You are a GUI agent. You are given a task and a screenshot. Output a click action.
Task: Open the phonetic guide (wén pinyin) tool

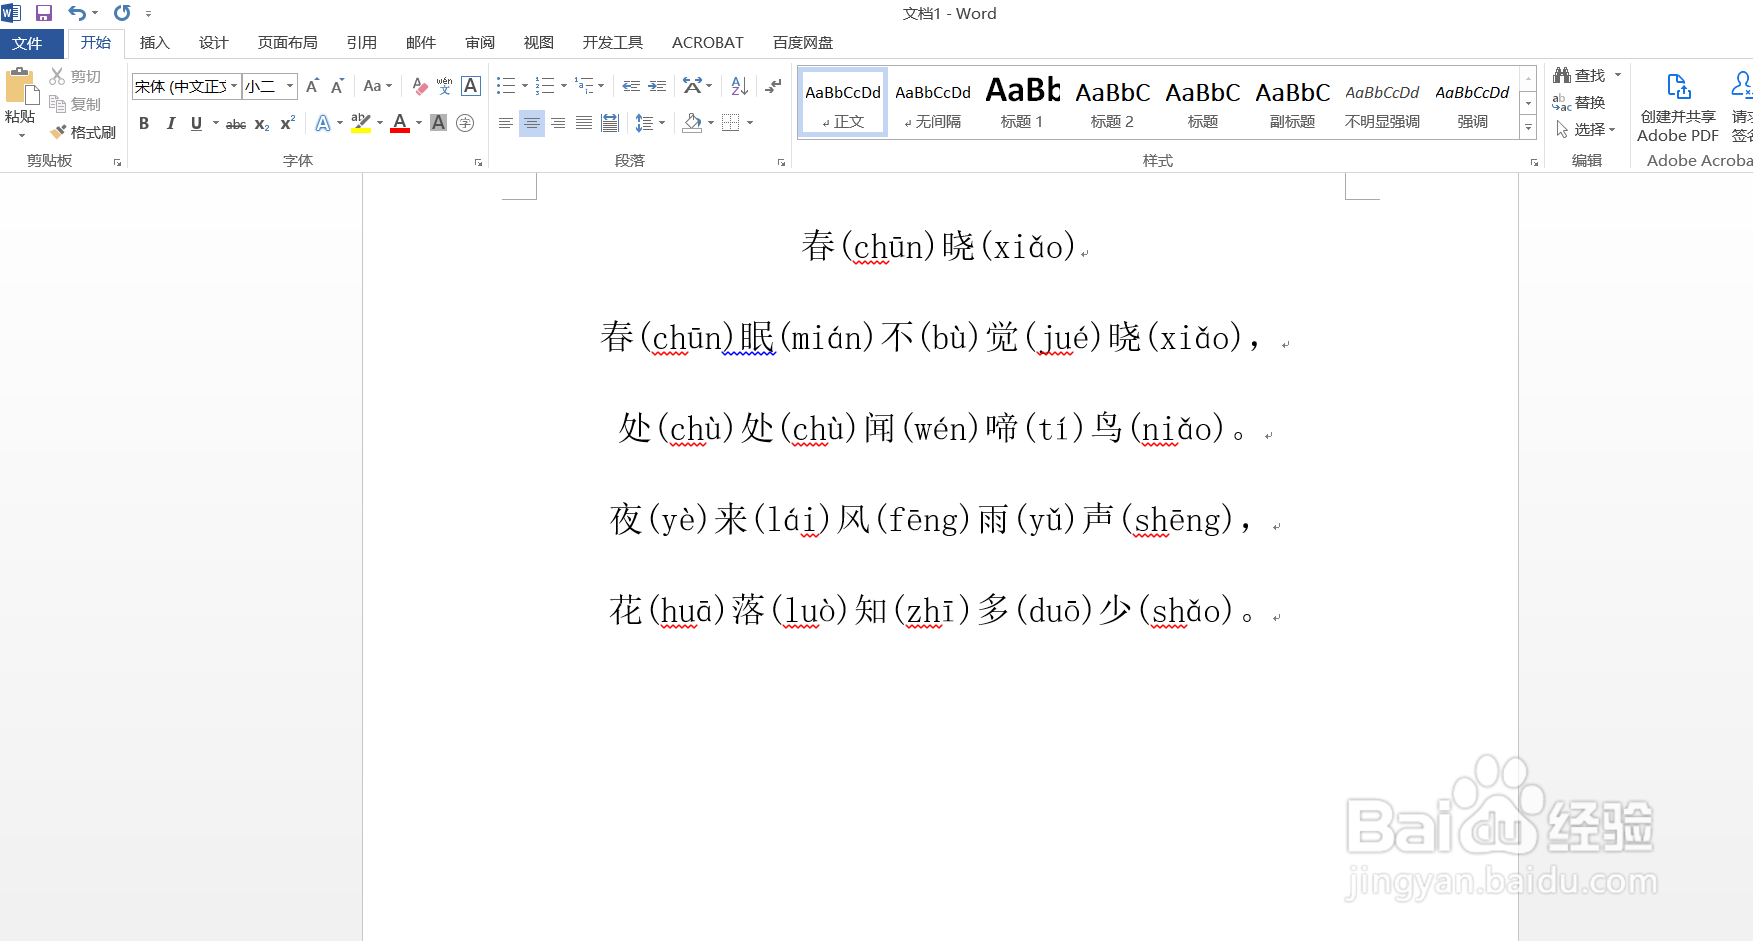pyautogui.click(x=445, y=86)
